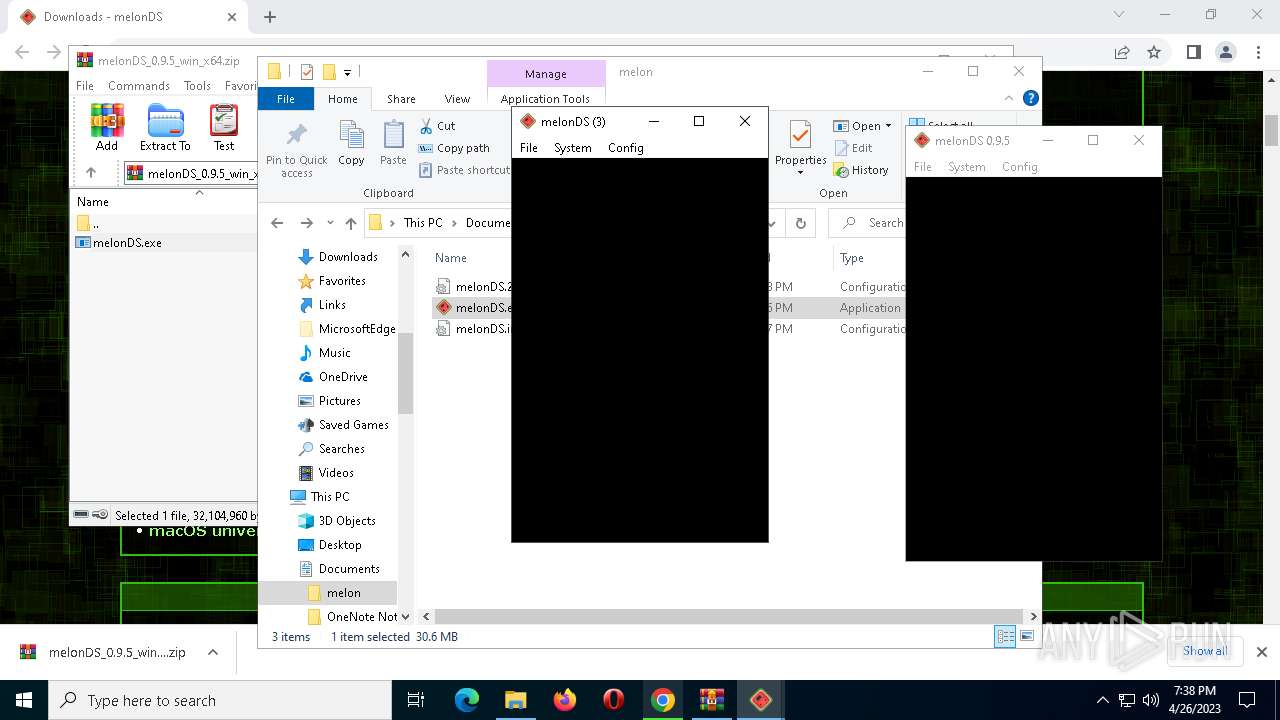Switch to Explorer Share tab
Viewport: 1280px width, 720px height.
(x=401, y=99)
